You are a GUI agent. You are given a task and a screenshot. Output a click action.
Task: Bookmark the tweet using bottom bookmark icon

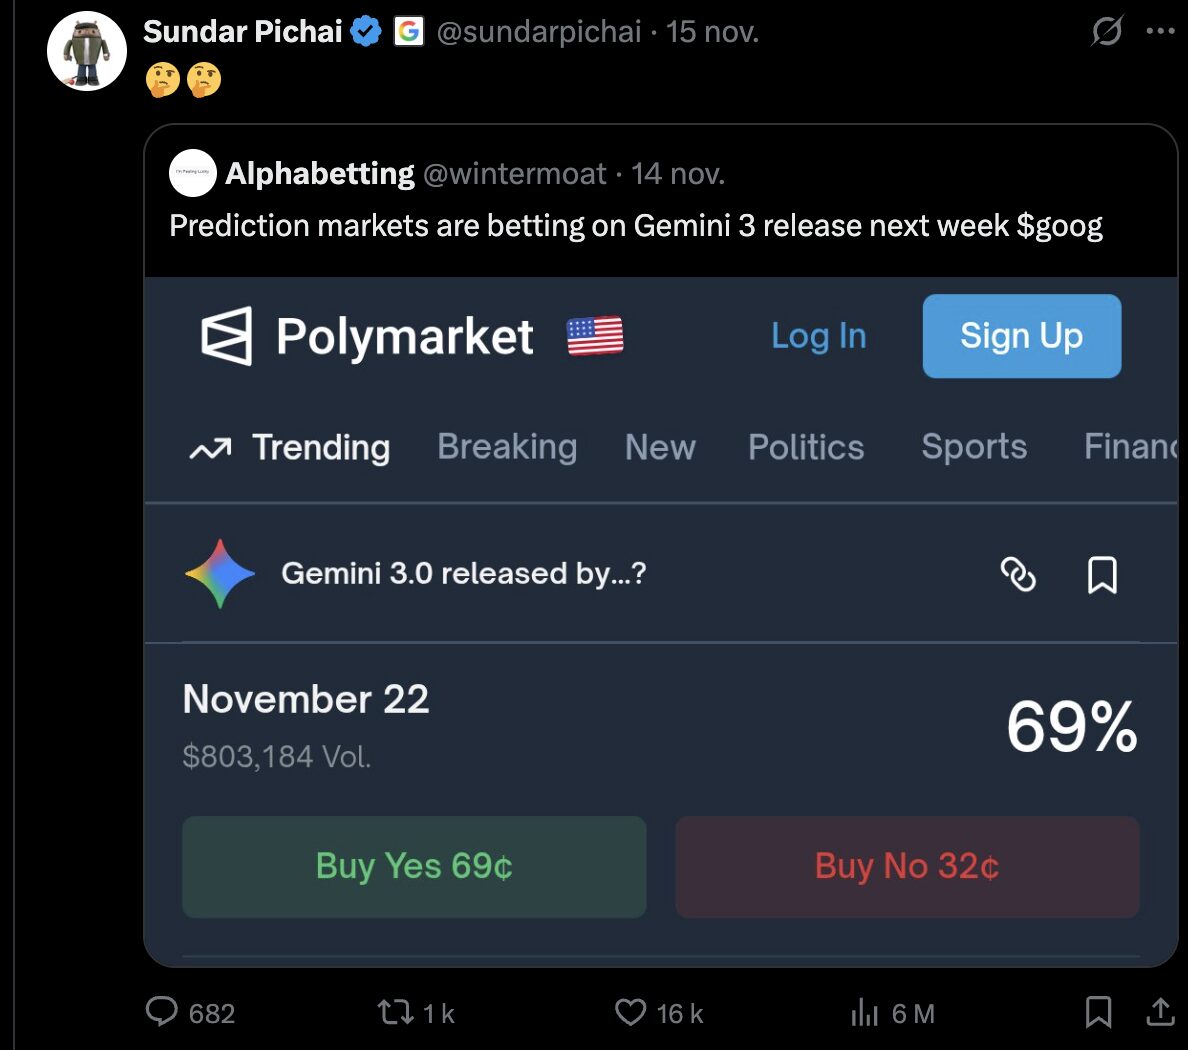coord(1098,1012)
